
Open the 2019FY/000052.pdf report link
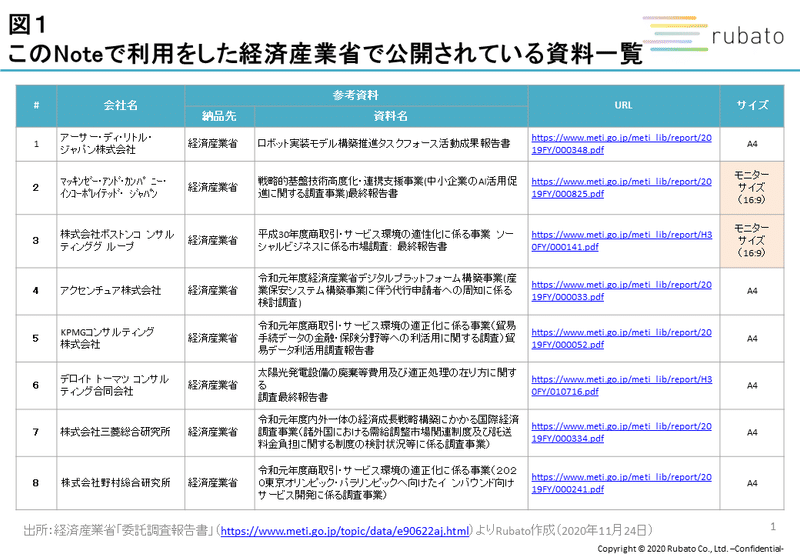pos(621,338)
